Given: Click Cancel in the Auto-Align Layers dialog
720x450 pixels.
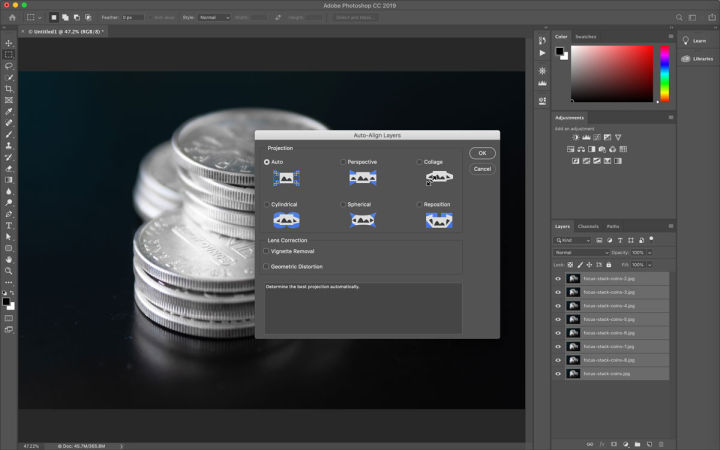Looking at the screenshot, I should 482,169.
